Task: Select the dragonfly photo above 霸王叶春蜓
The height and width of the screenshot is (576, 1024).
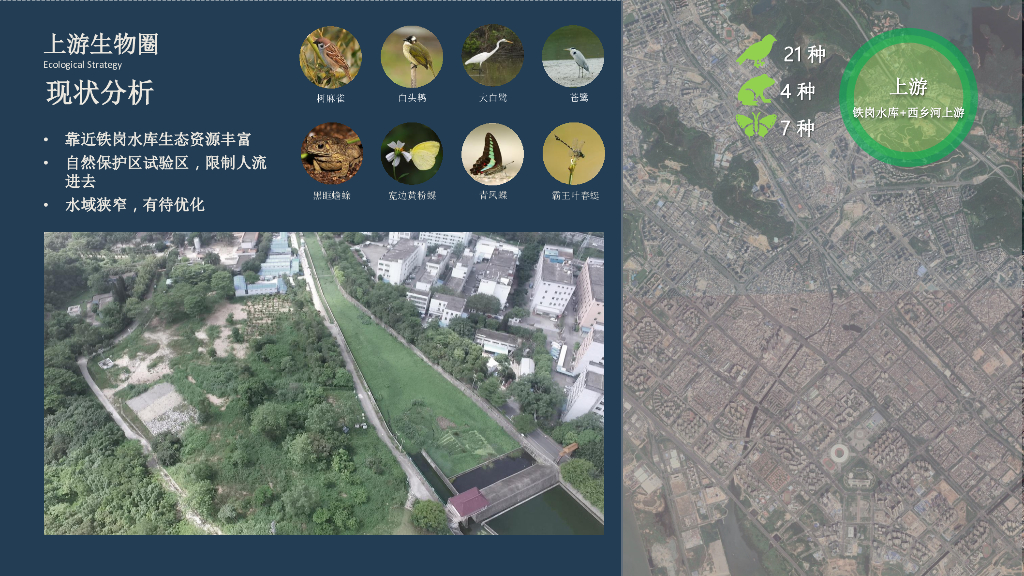Action: tap(573, 154)
